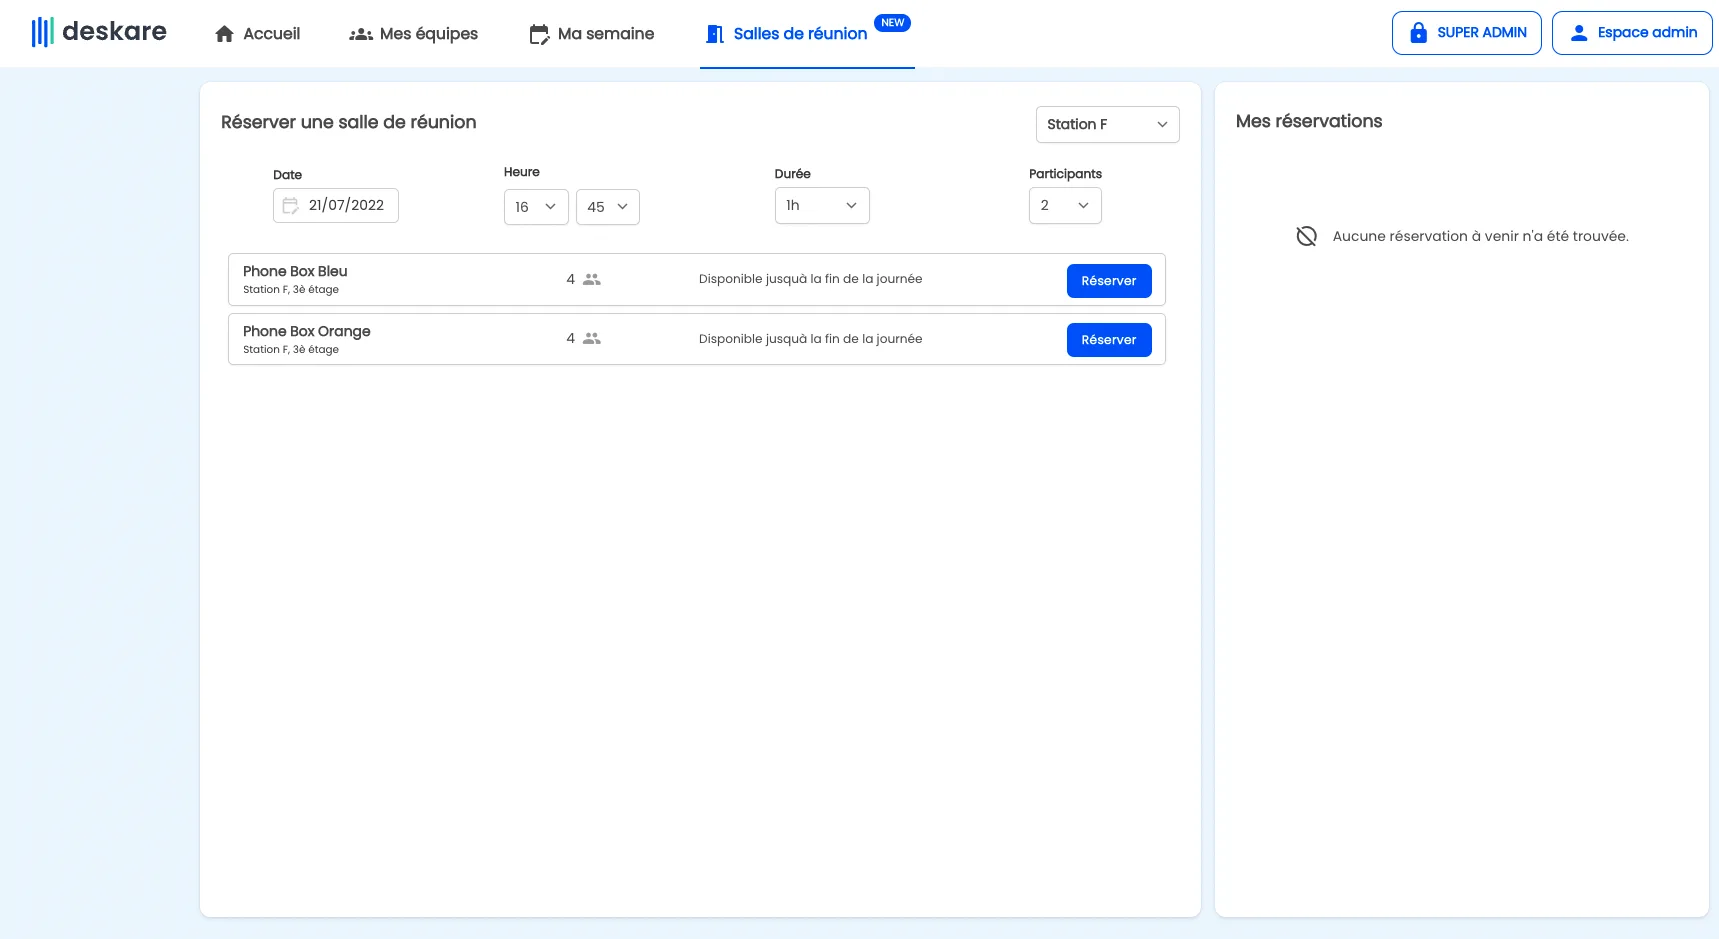The image size is (1719, 939).
Task: Click the no-reservation crossed circle icon
Action: (1306, 236)
